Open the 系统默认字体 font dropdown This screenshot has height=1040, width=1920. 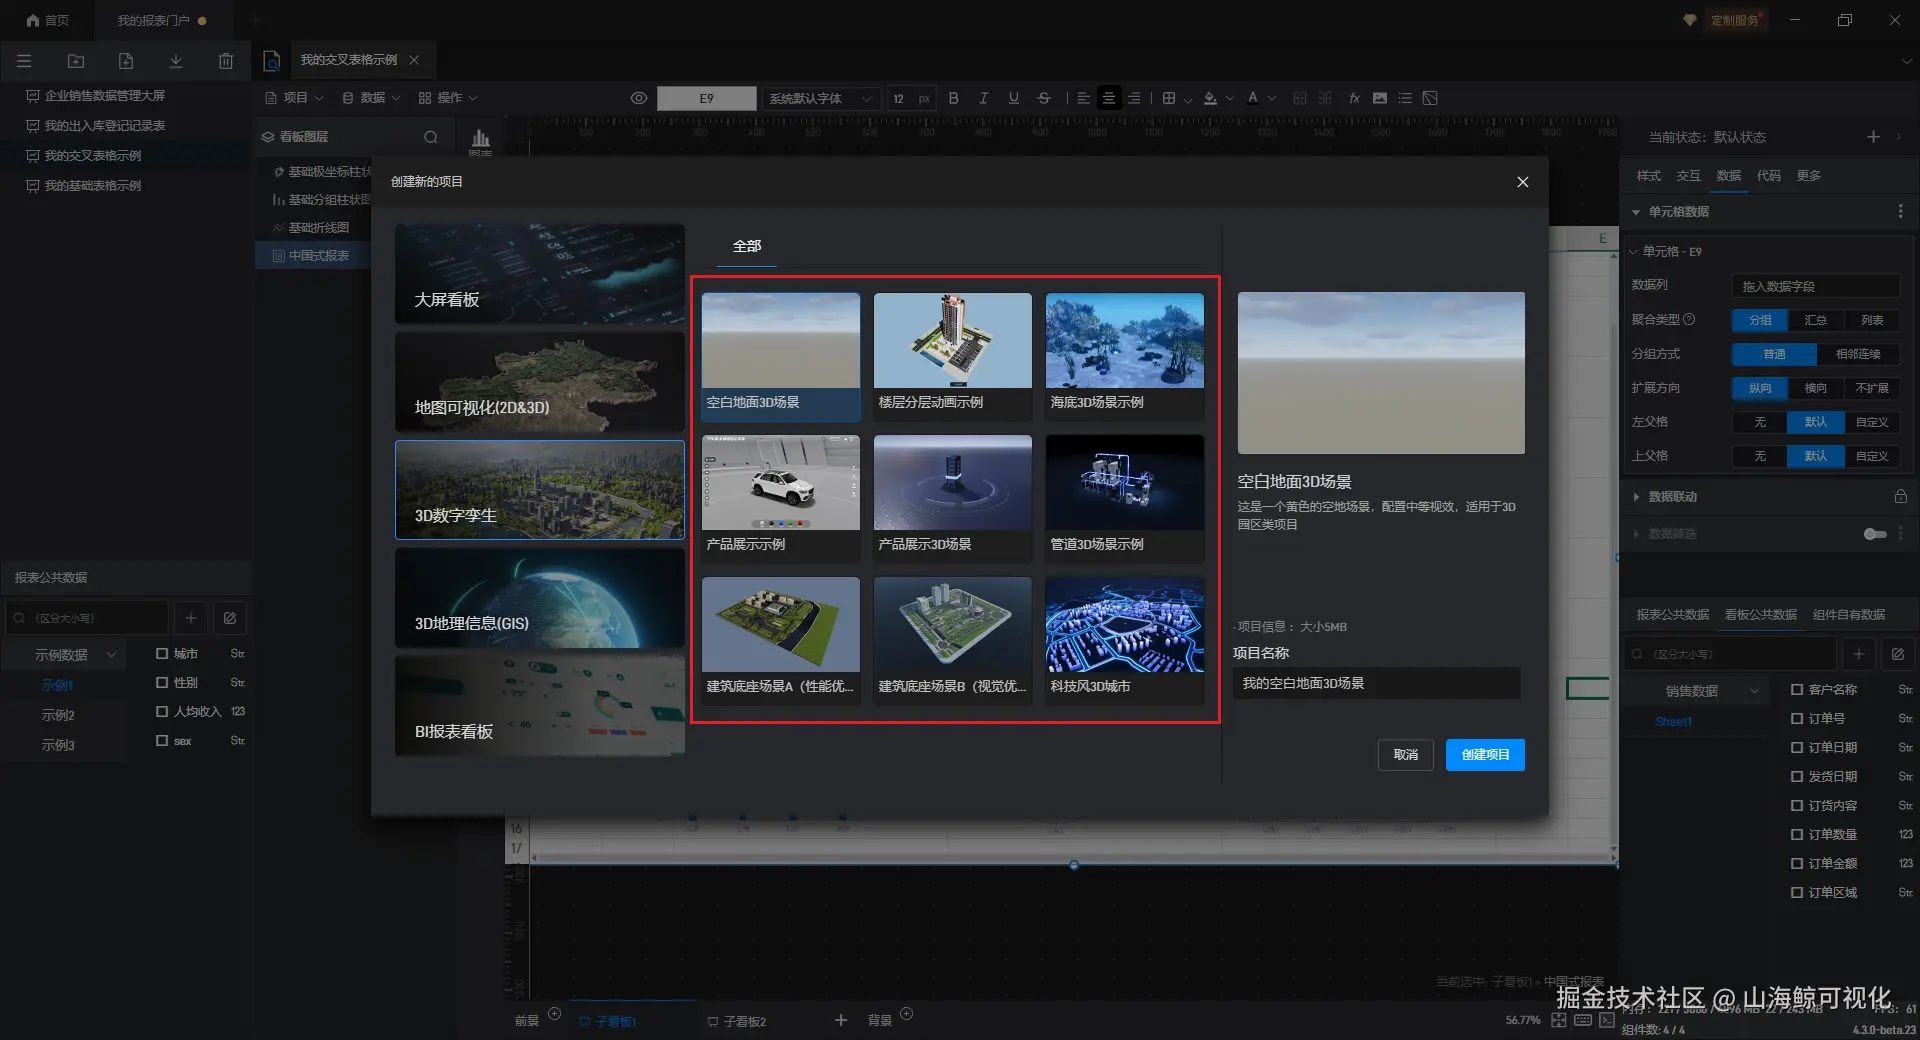820,98
